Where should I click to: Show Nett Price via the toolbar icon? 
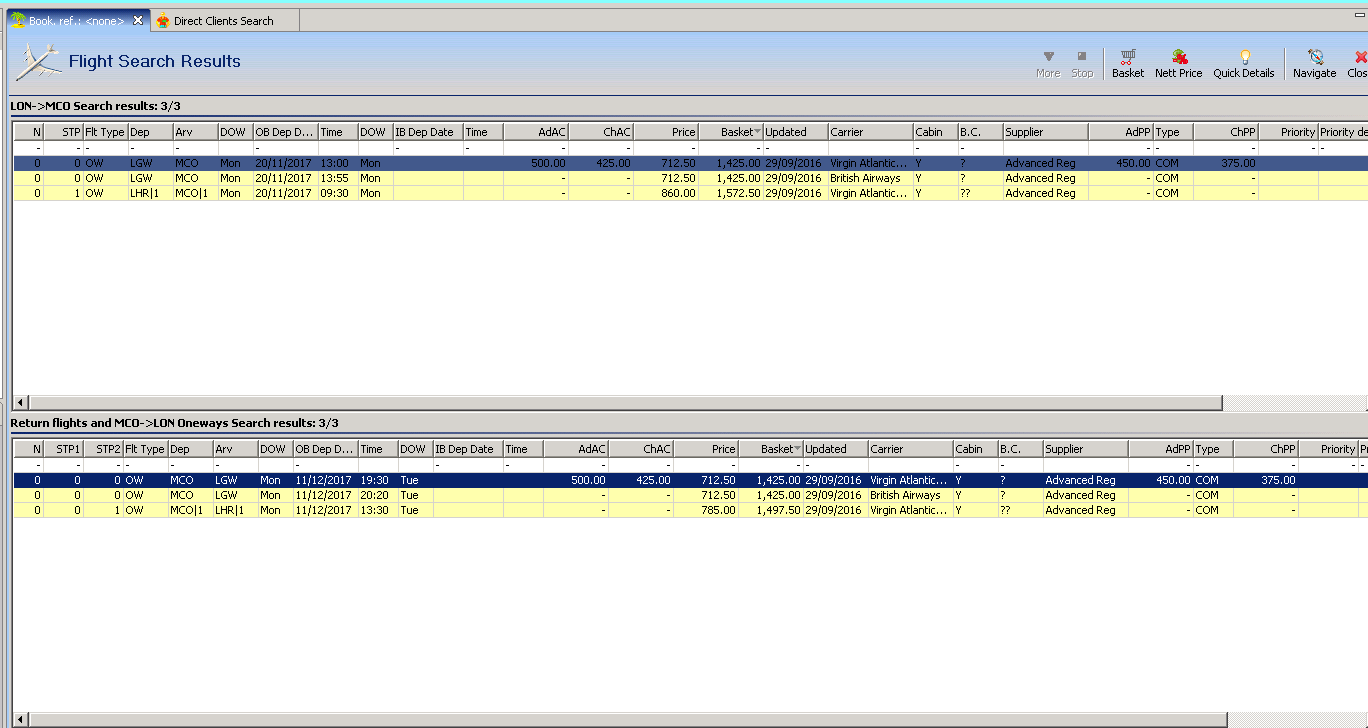coord(1179,64)
